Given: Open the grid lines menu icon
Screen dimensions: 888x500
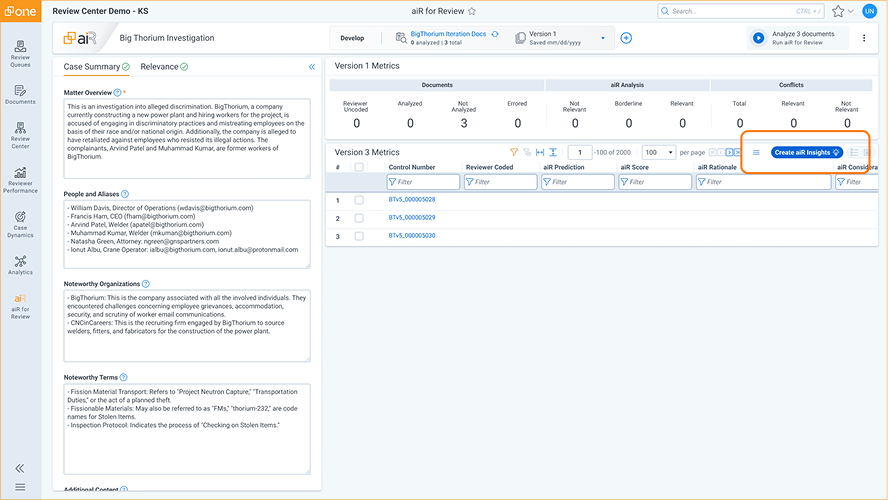Looking at the screenshot, I should [x=756, y=152].
